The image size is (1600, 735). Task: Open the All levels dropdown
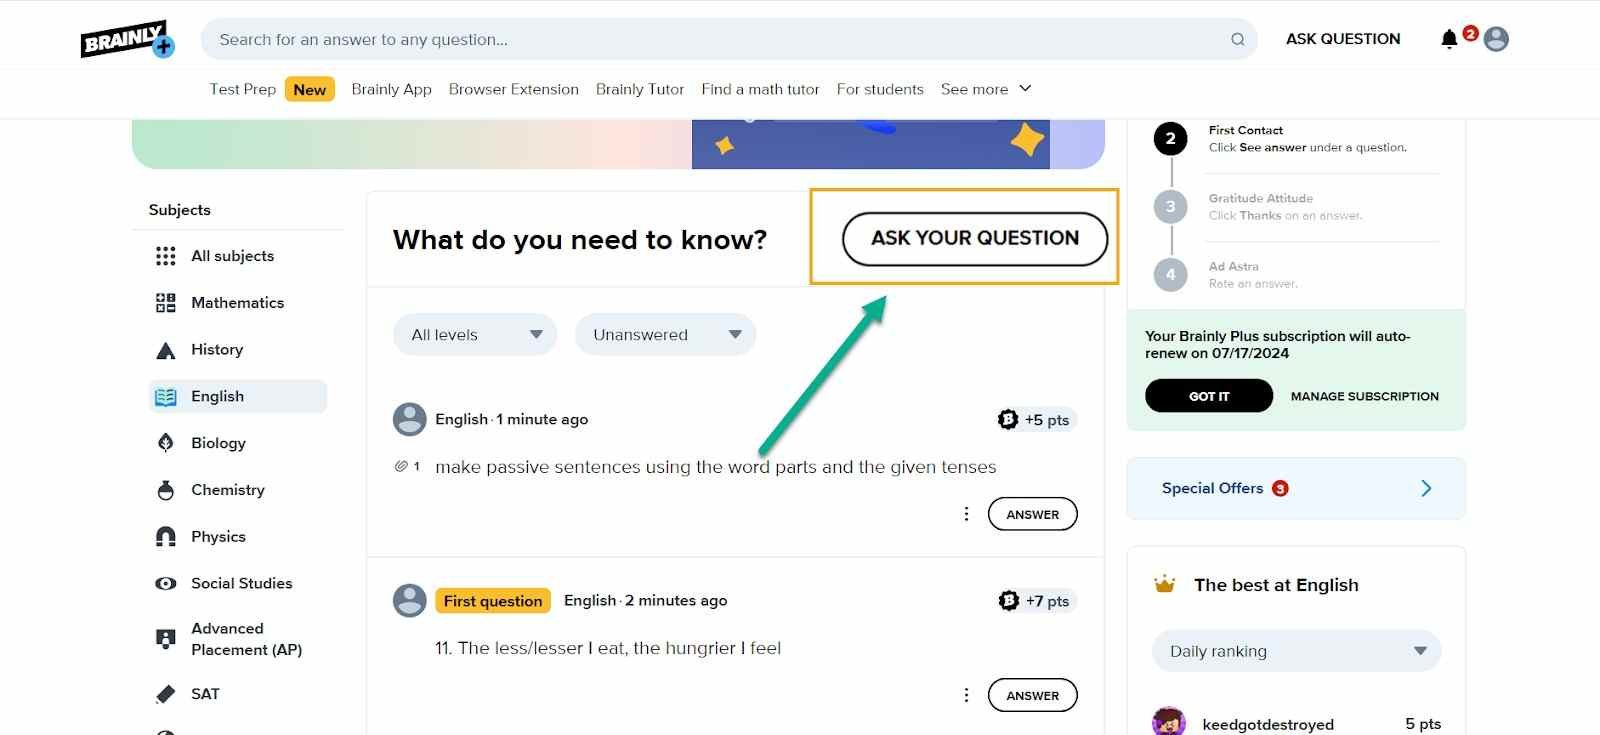pos(476,335)
